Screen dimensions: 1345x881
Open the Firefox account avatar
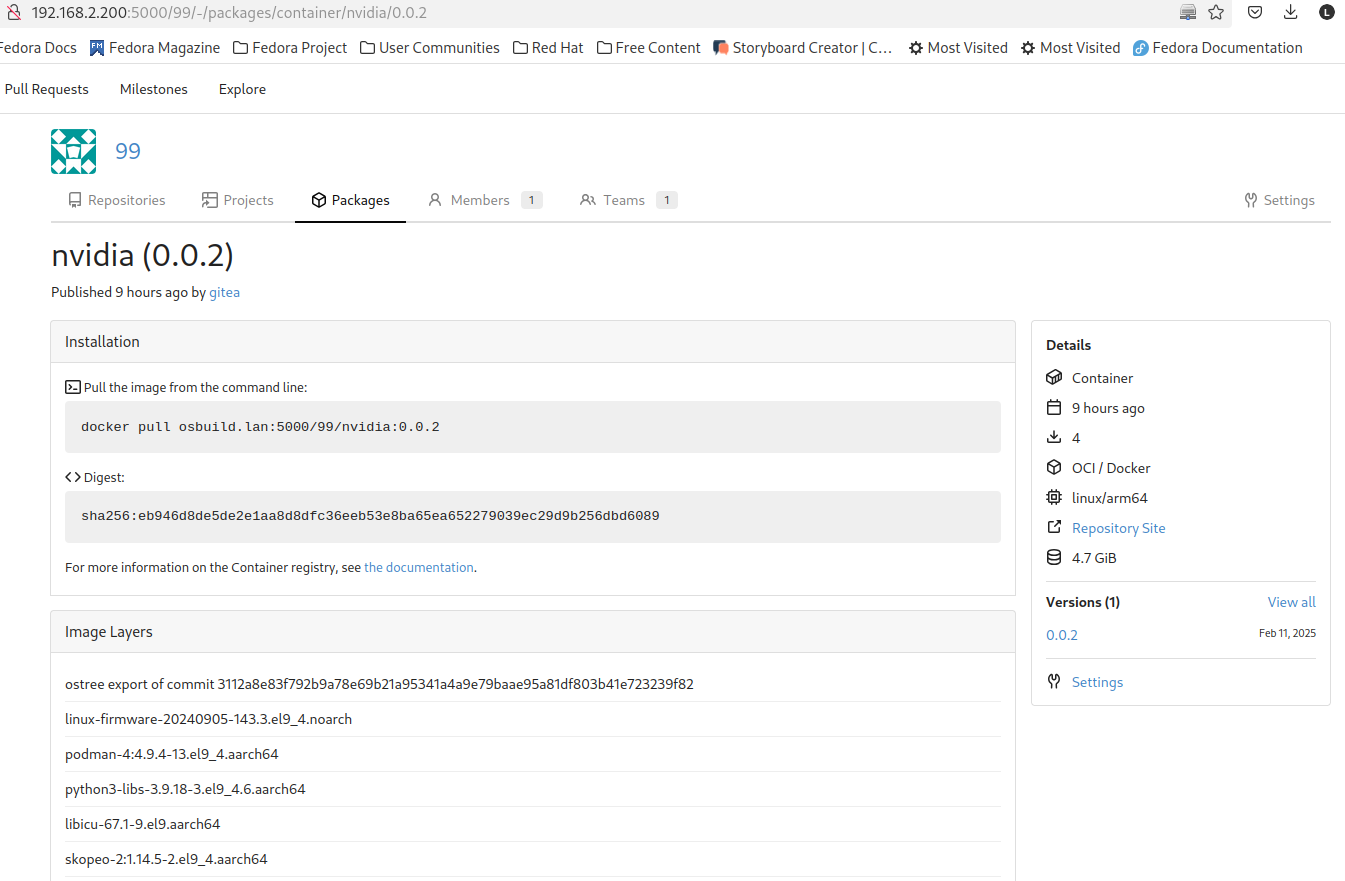(x=1326, y=12)
